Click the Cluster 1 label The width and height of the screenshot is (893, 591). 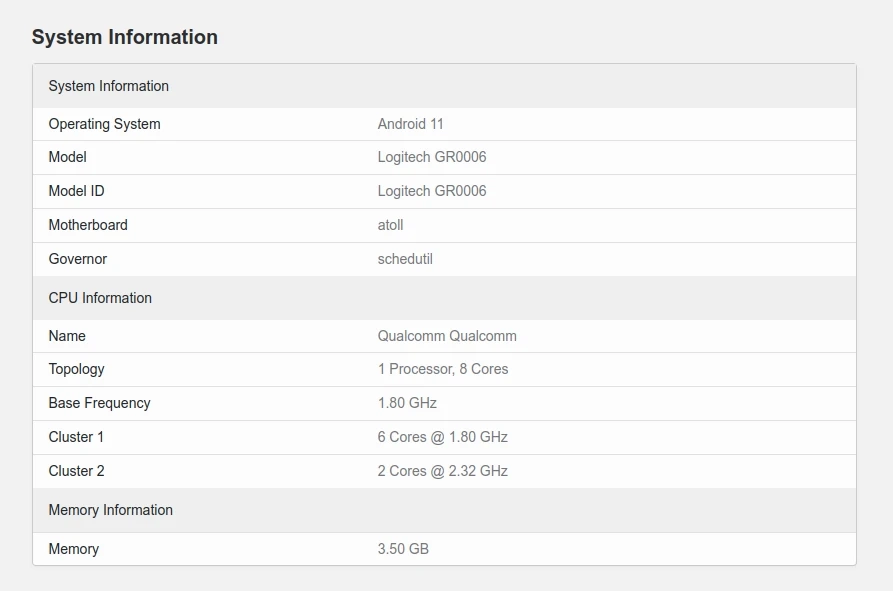pos(76,437)
